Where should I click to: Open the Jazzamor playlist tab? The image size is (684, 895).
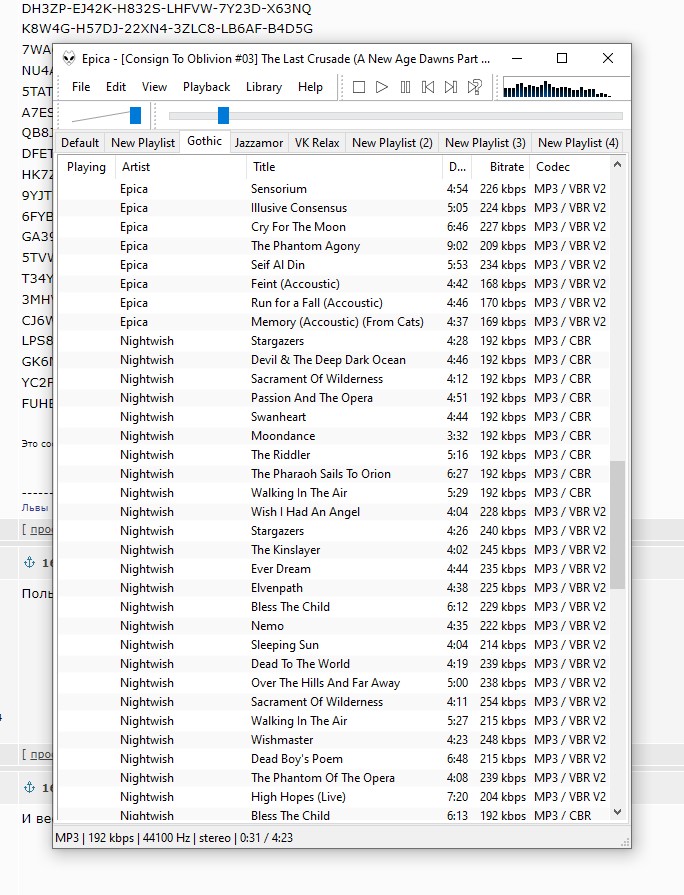(x=259, y=143)
